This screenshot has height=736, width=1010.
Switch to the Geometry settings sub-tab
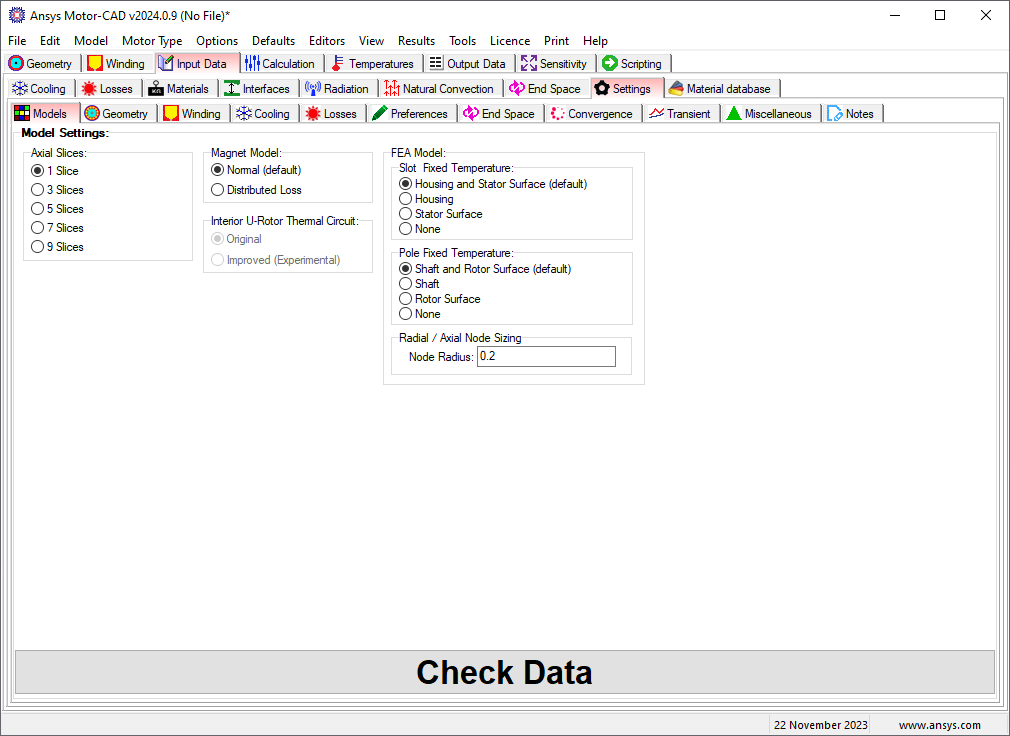117,113
